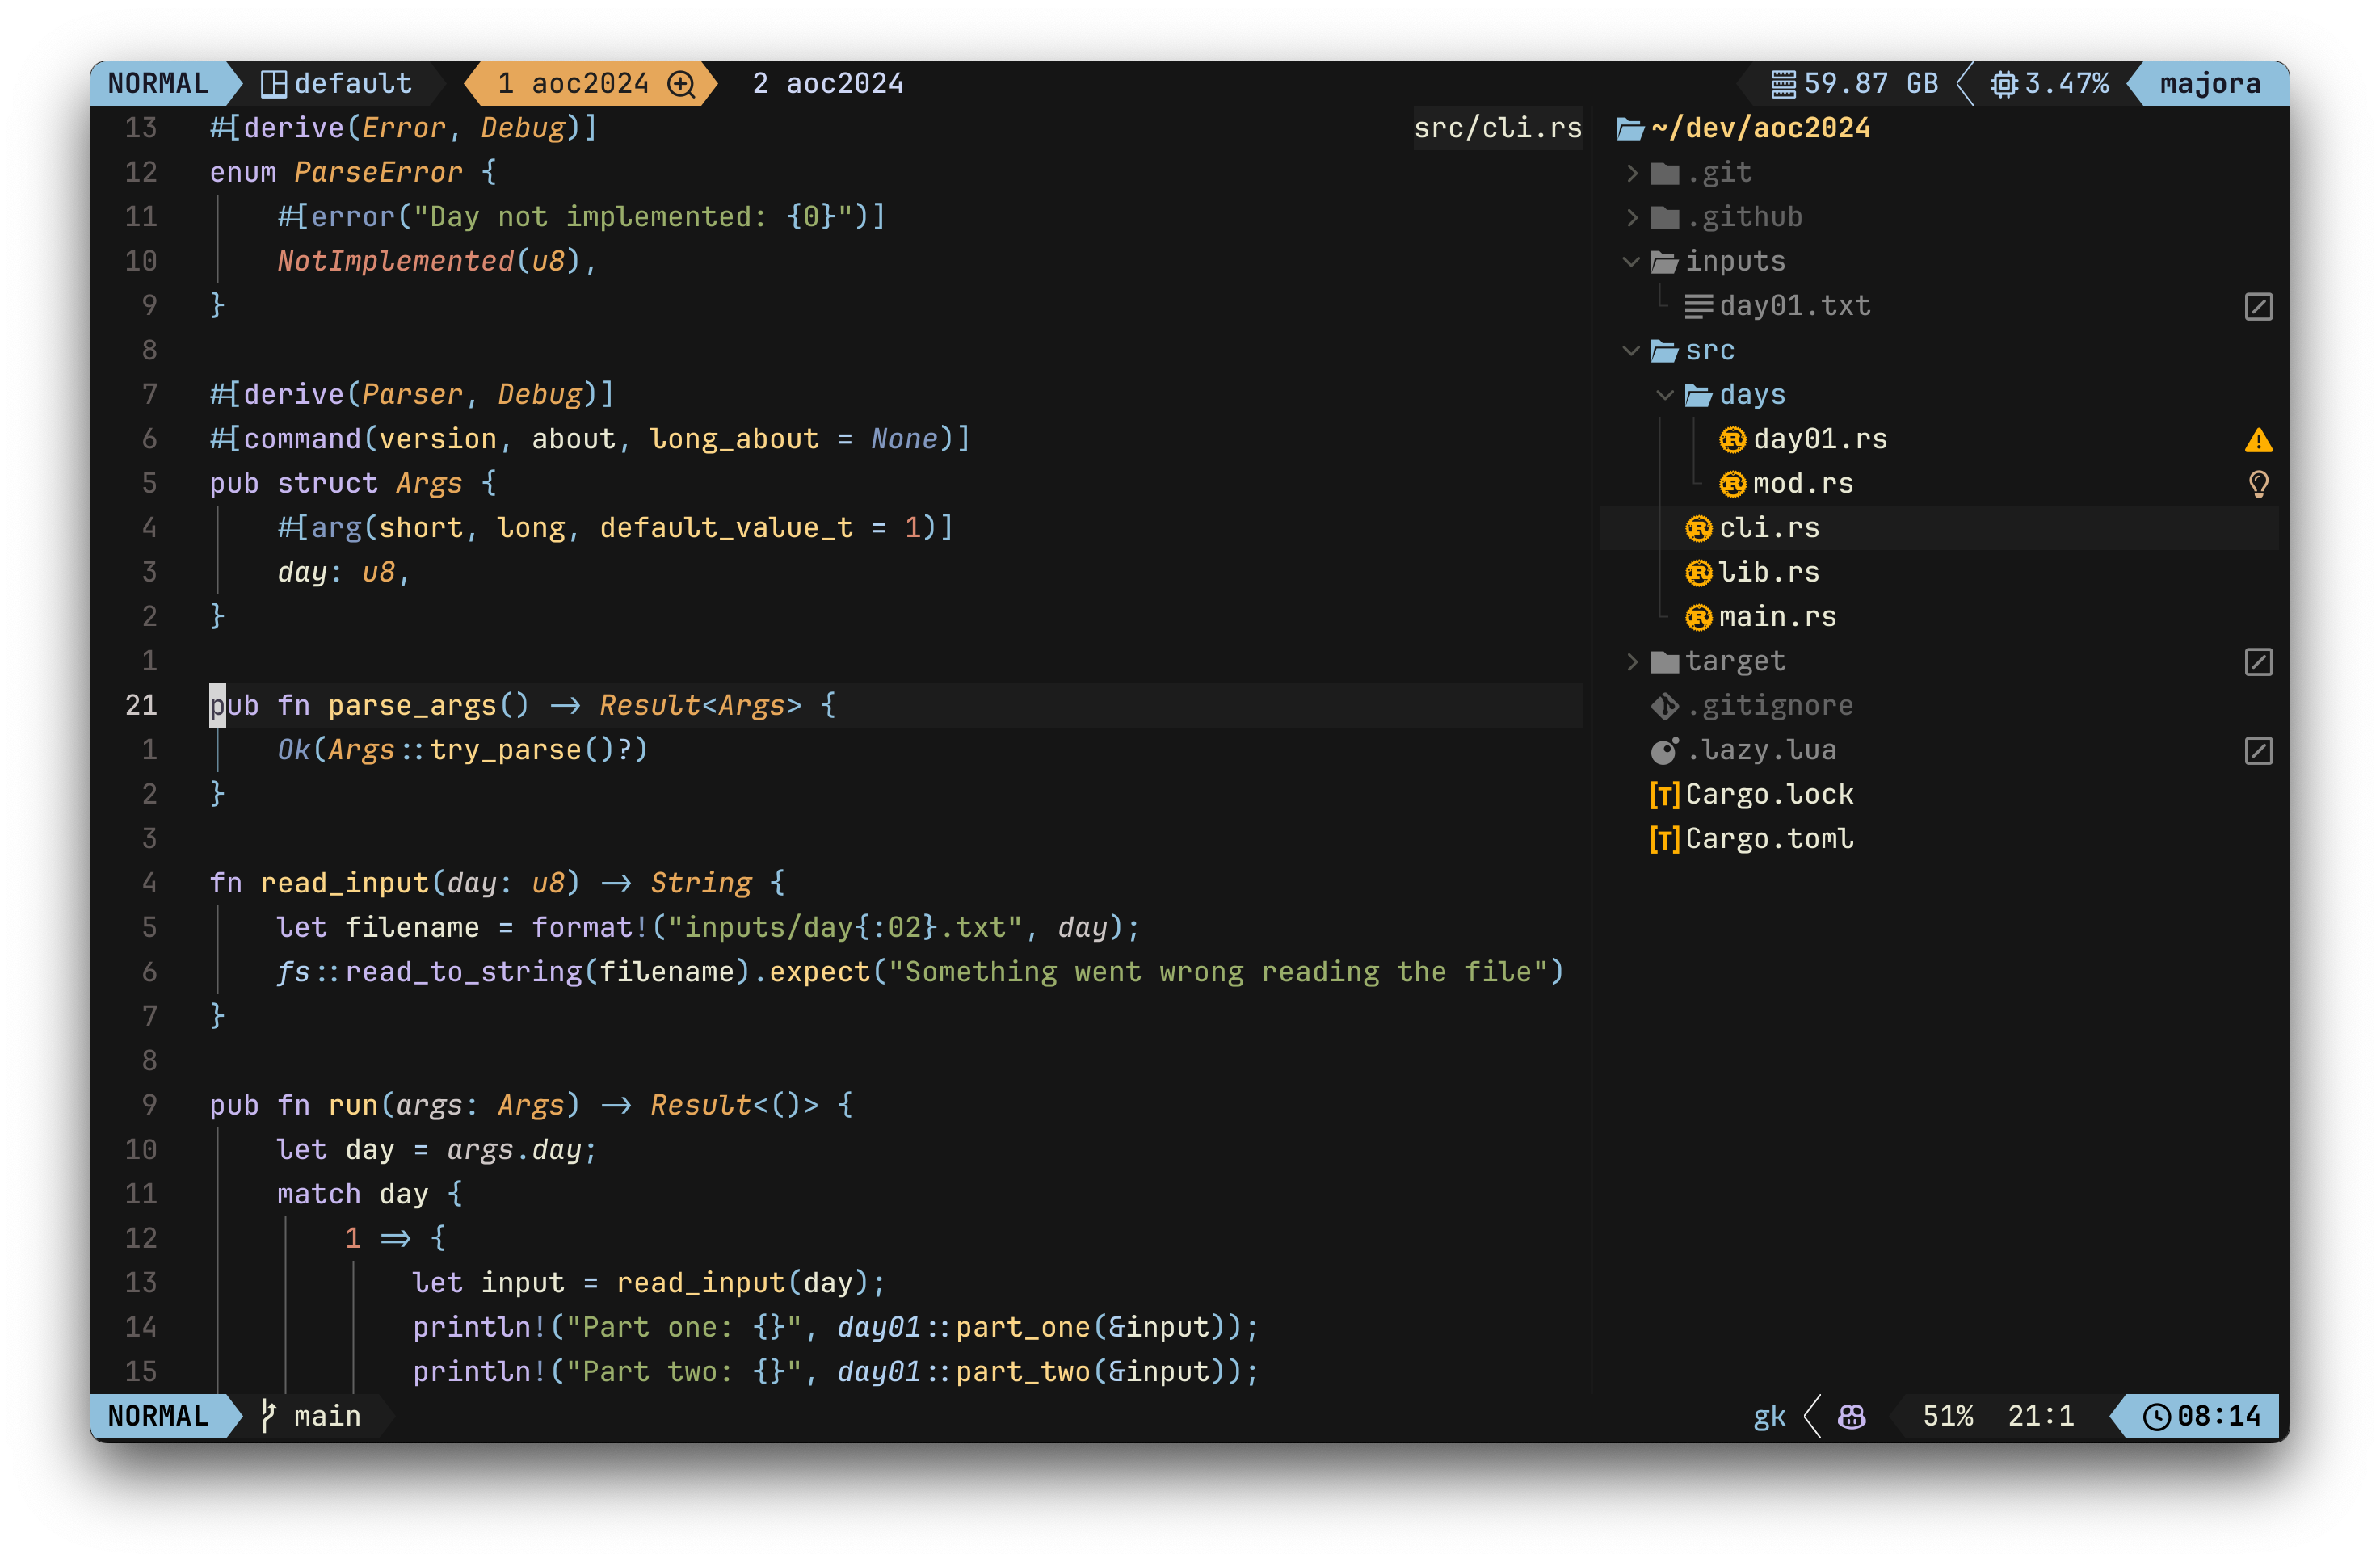The height and width of the screenshot is (1562, 2380).
Task: Expand the .git folder chevron
Action: click(1631, 174)
